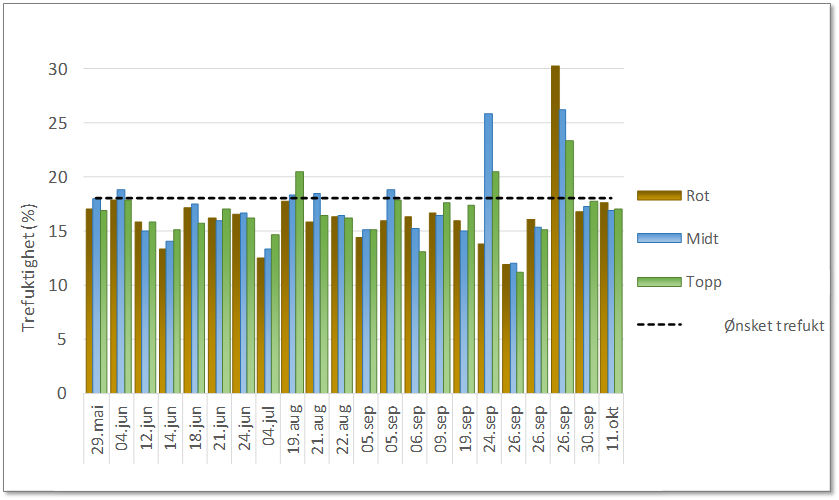Click the 19.sep date label
The width and height of the screenshot is (839, 500).
[464, 429]
